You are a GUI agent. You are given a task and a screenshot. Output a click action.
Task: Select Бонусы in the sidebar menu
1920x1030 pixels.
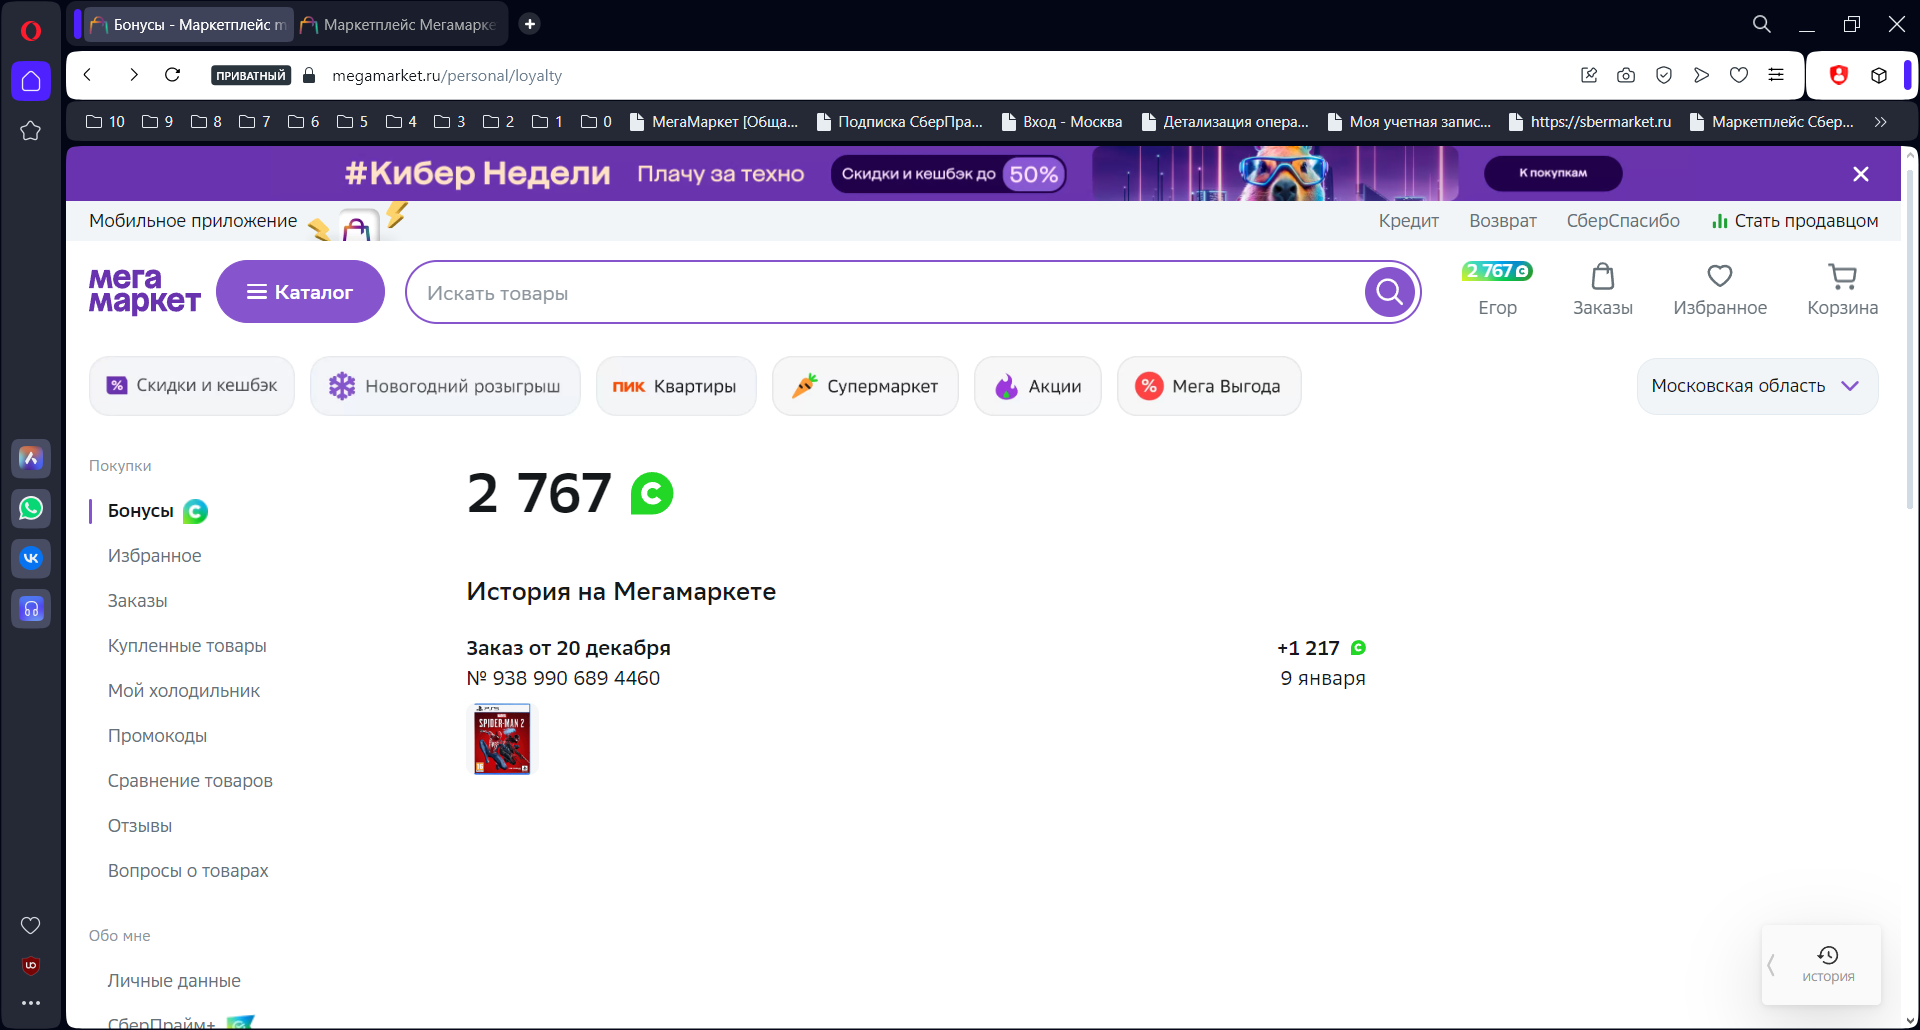coord(141,511)
